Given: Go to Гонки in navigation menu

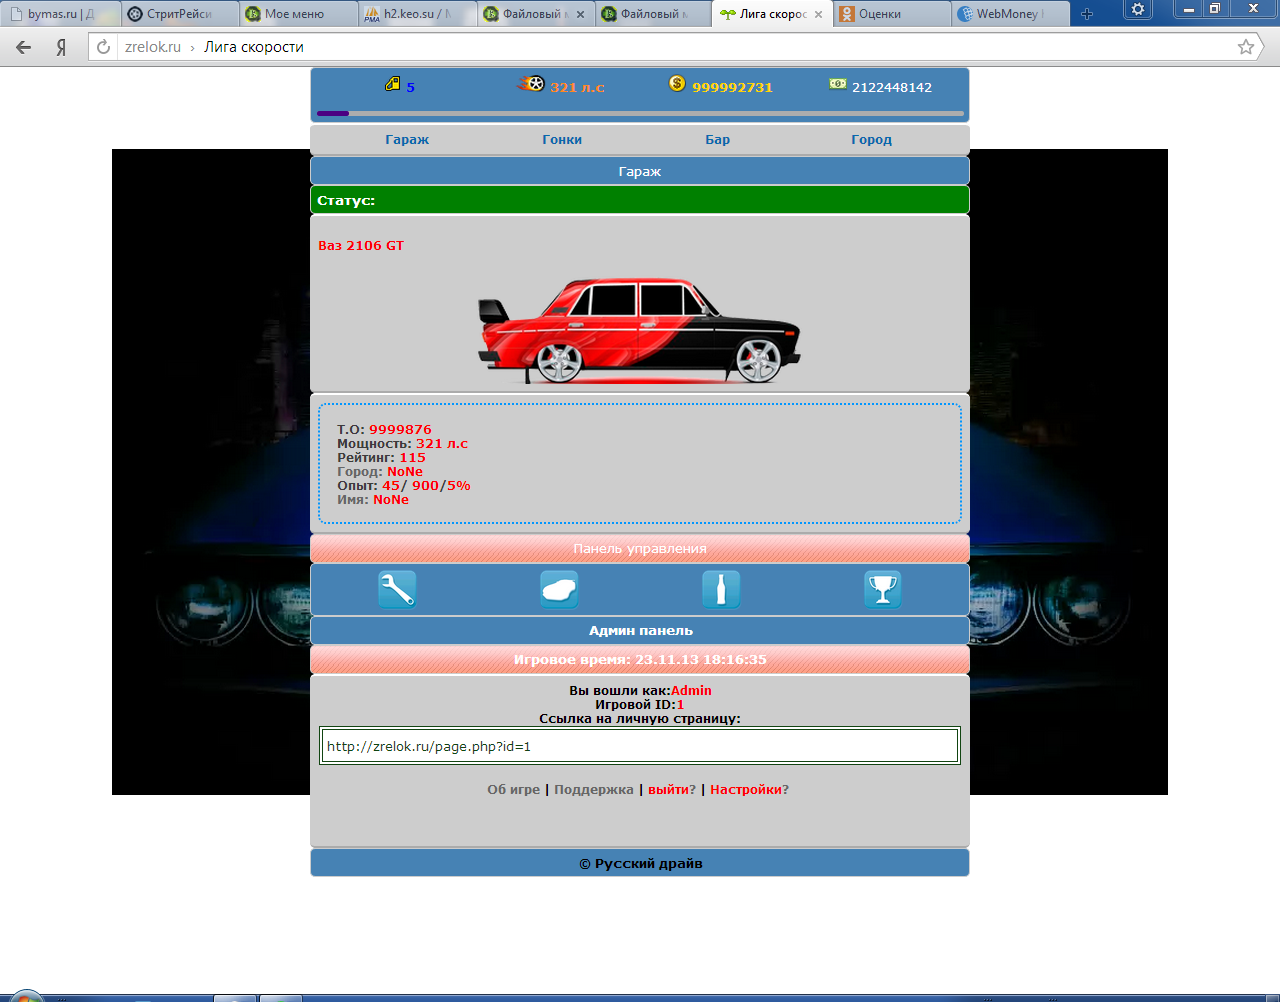Looking at the screenshot, I should coord(562,140).
